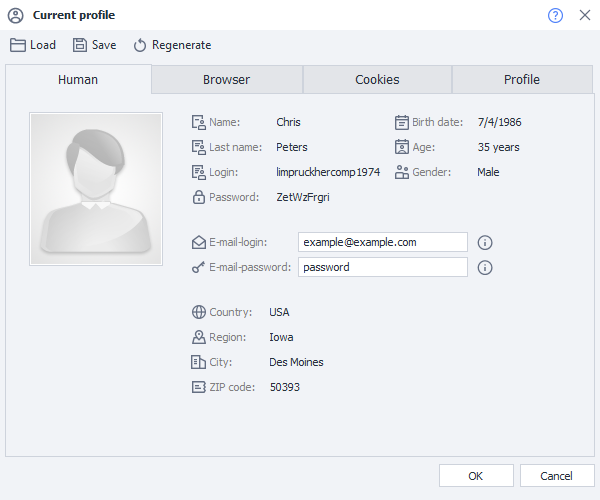This screenshot has height=500, width=600.
Task: Click the E-mail-login input field
Action: pos(382,242)
